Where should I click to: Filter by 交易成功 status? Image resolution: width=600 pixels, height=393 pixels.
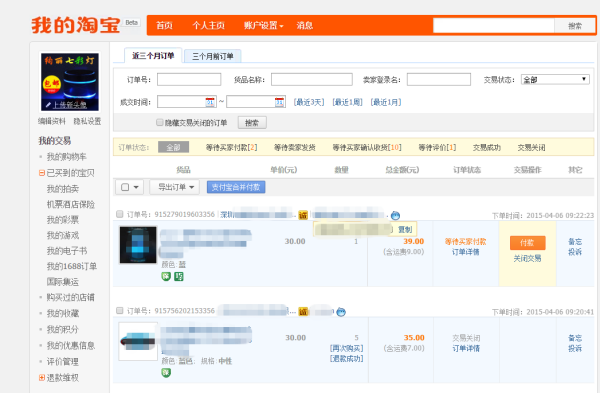tap(486, 147)
